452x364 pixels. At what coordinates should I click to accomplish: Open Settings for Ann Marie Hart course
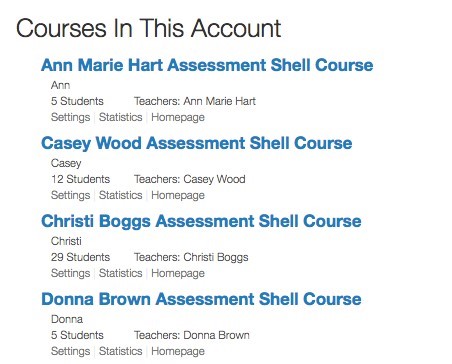click(70, 117)
